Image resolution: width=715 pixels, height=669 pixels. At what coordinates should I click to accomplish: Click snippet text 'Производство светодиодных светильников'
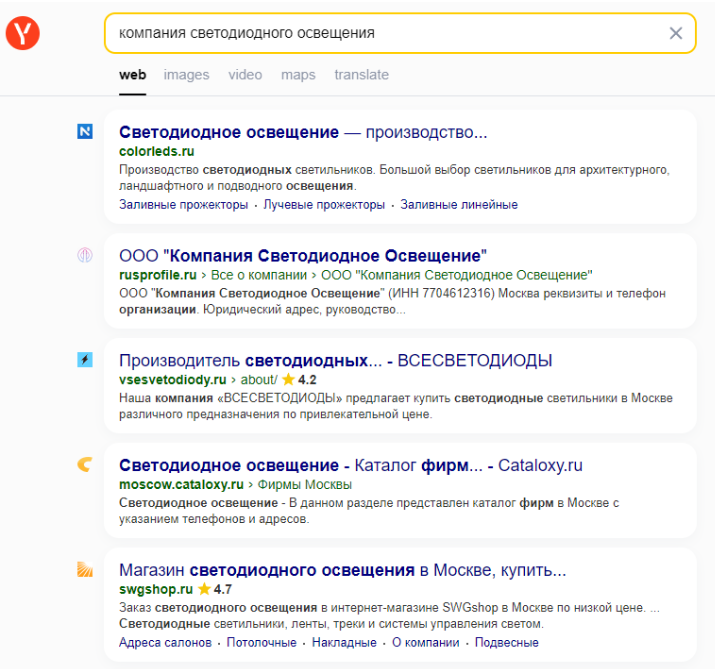click(x=247, y=170)
